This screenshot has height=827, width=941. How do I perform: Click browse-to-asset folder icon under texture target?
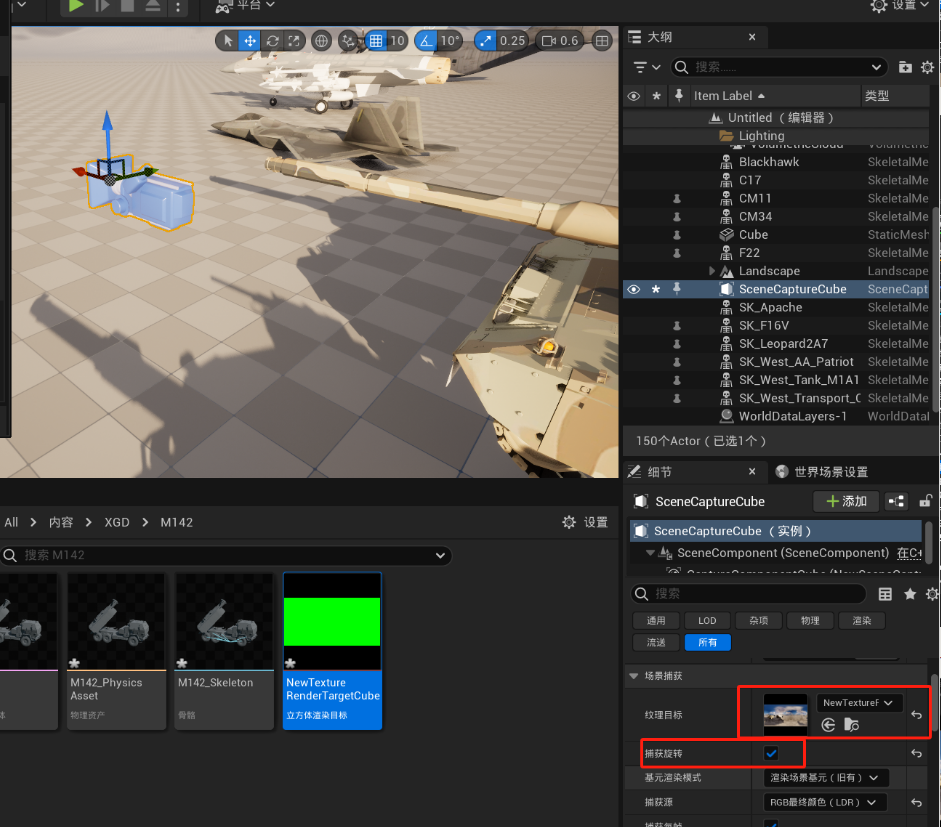(x=852, y=725)
